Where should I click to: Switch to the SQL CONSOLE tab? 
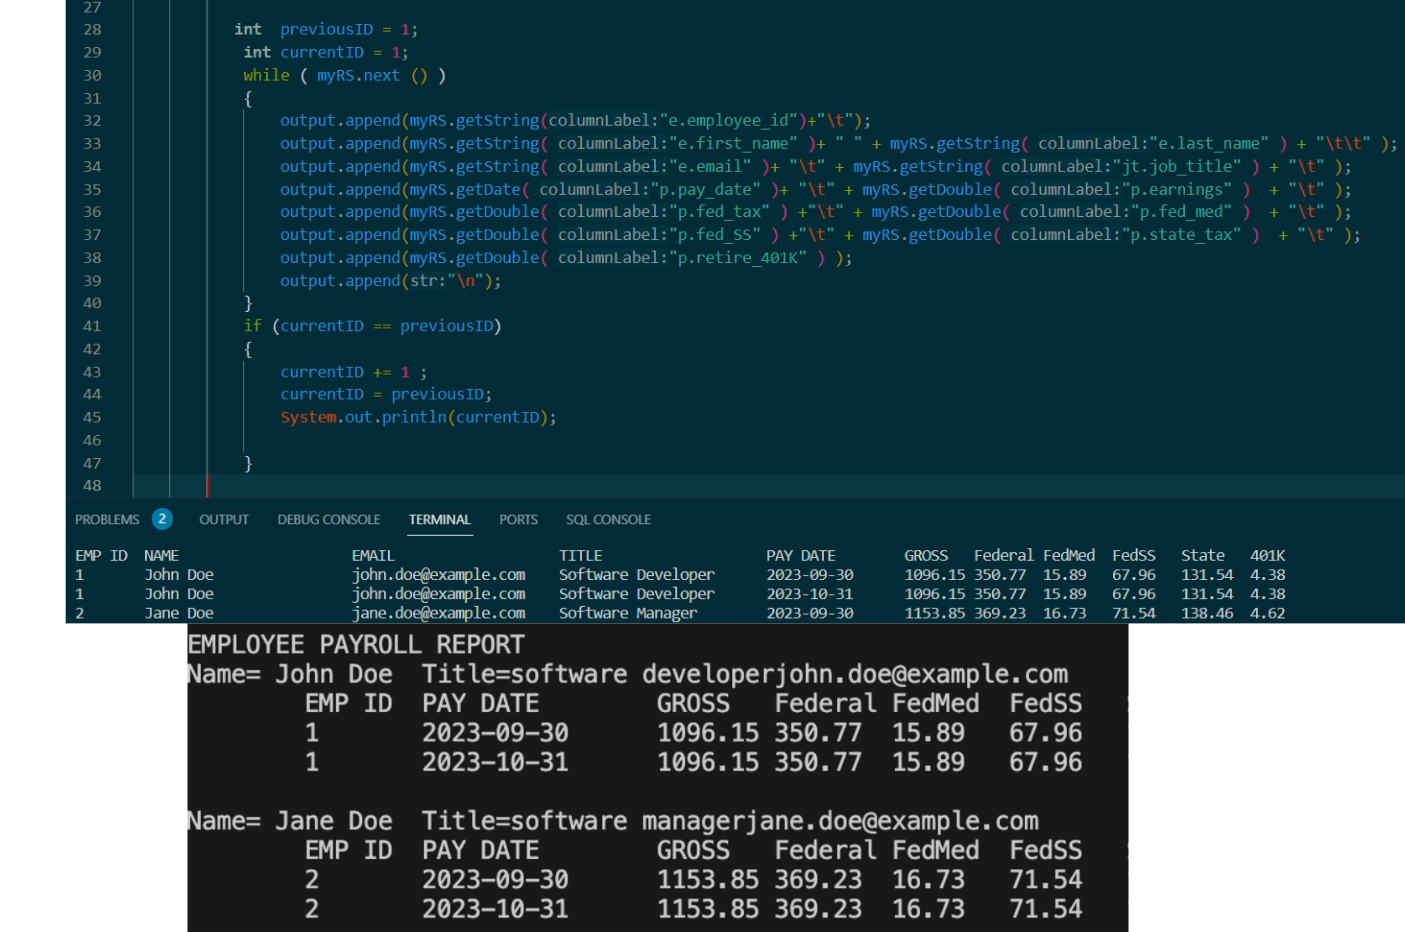pos(608,519)
